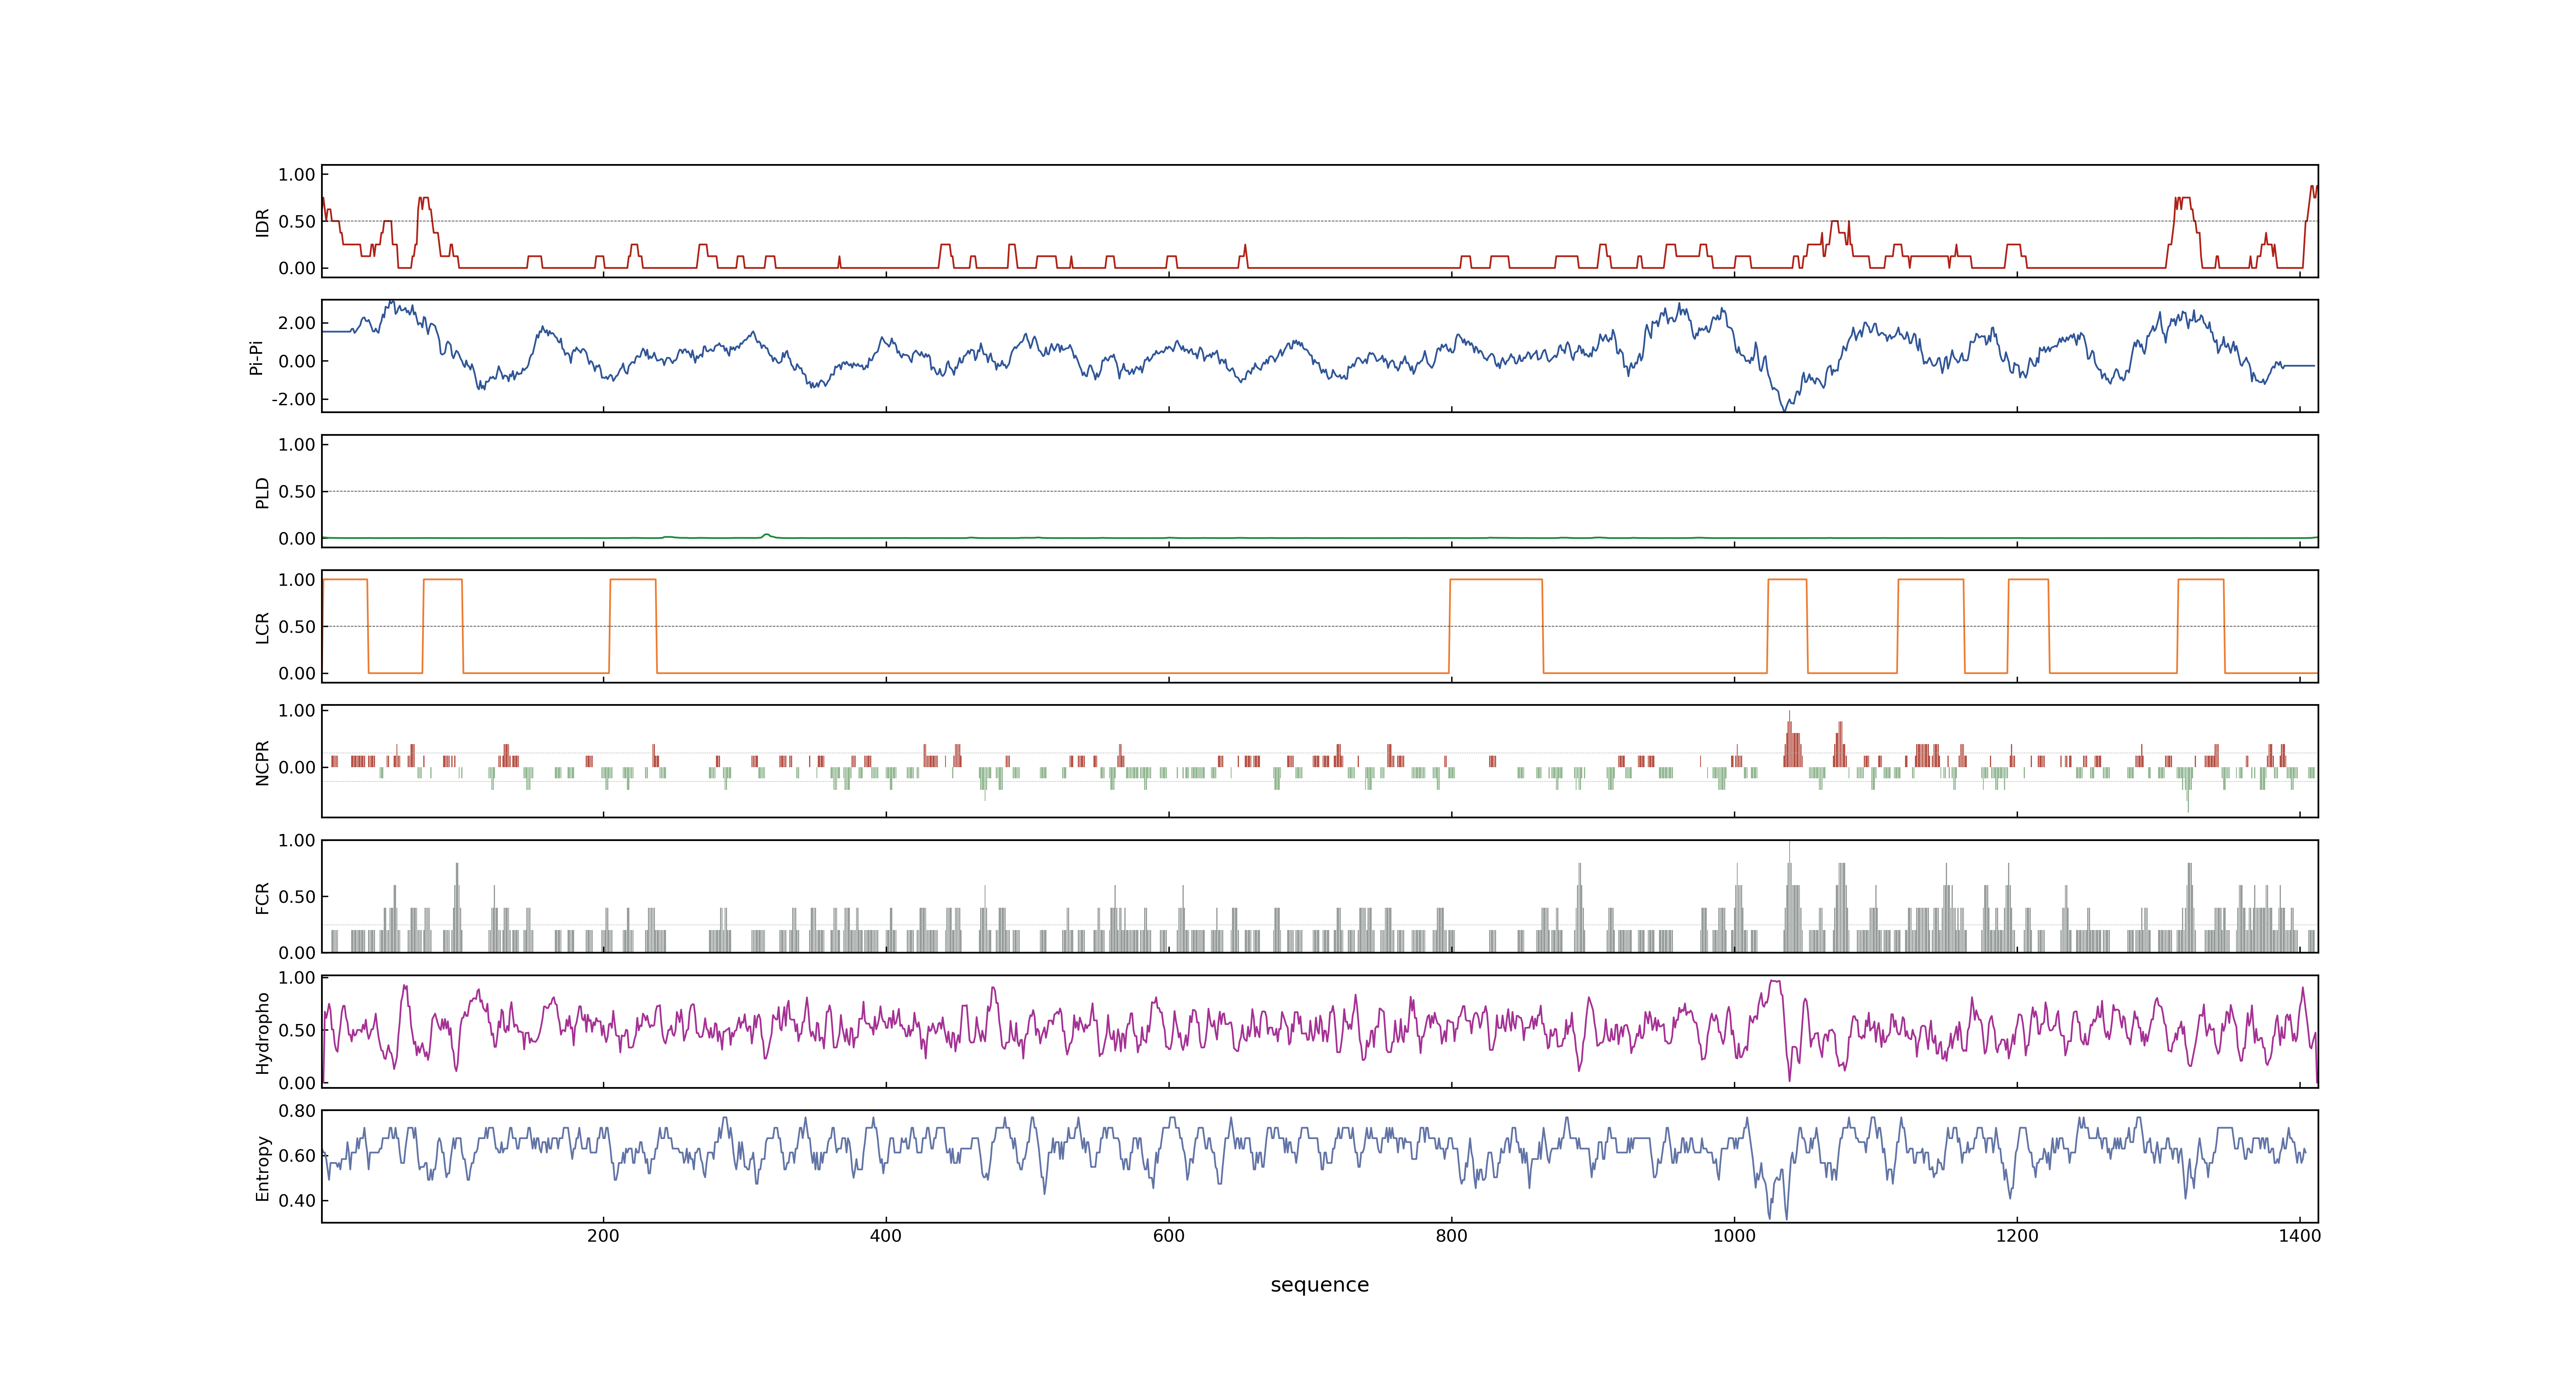Click the 0.50 tick of PLD panel
2576x1374 pixels.
[x=297, y=492]
